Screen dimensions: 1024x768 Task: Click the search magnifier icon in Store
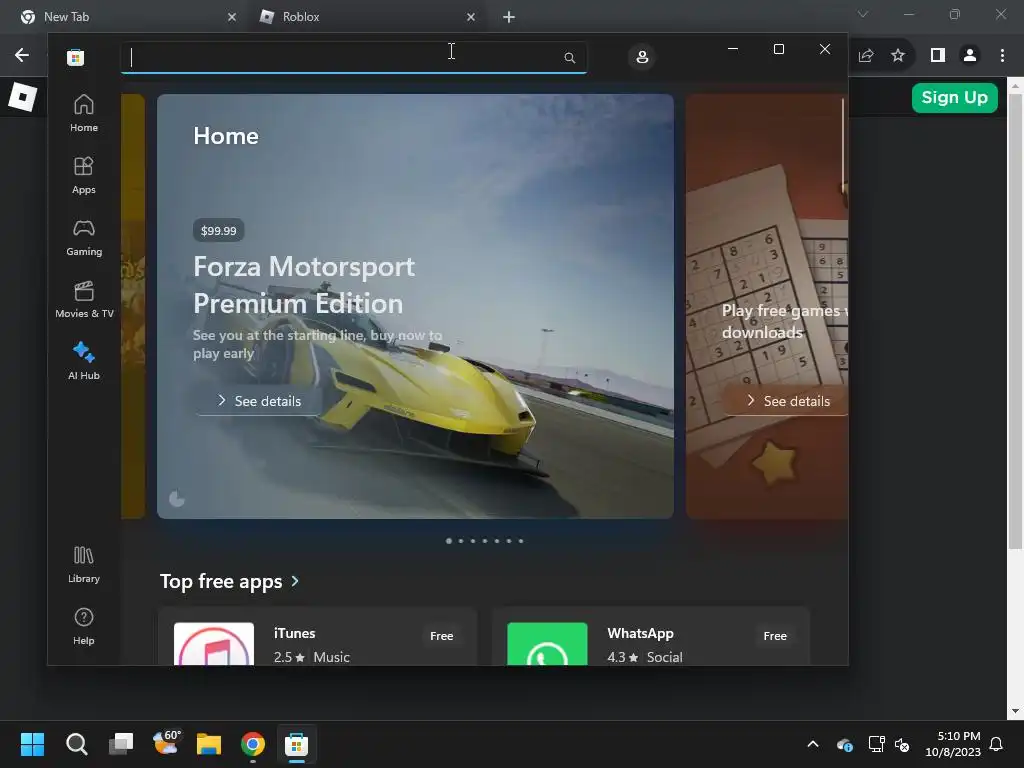(569, 57)
